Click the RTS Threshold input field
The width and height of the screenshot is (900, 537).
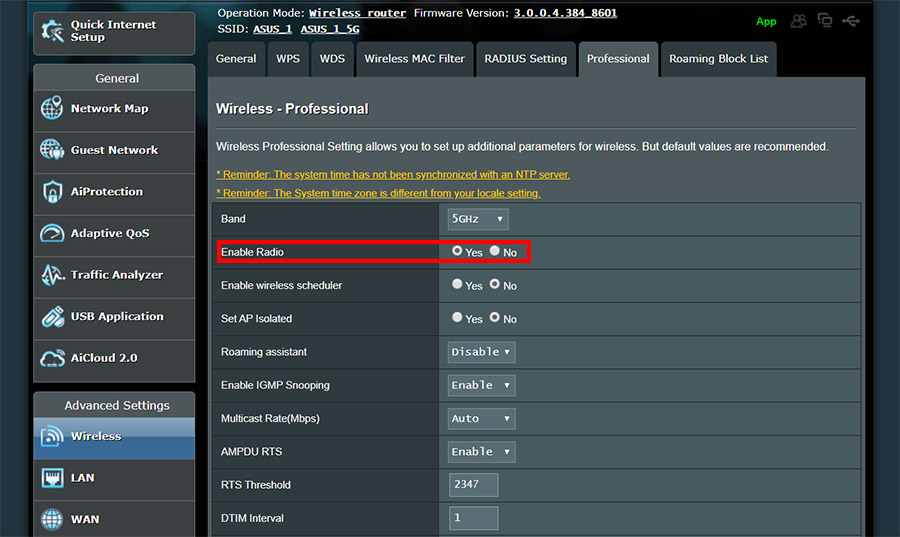(x=474, y=485)
